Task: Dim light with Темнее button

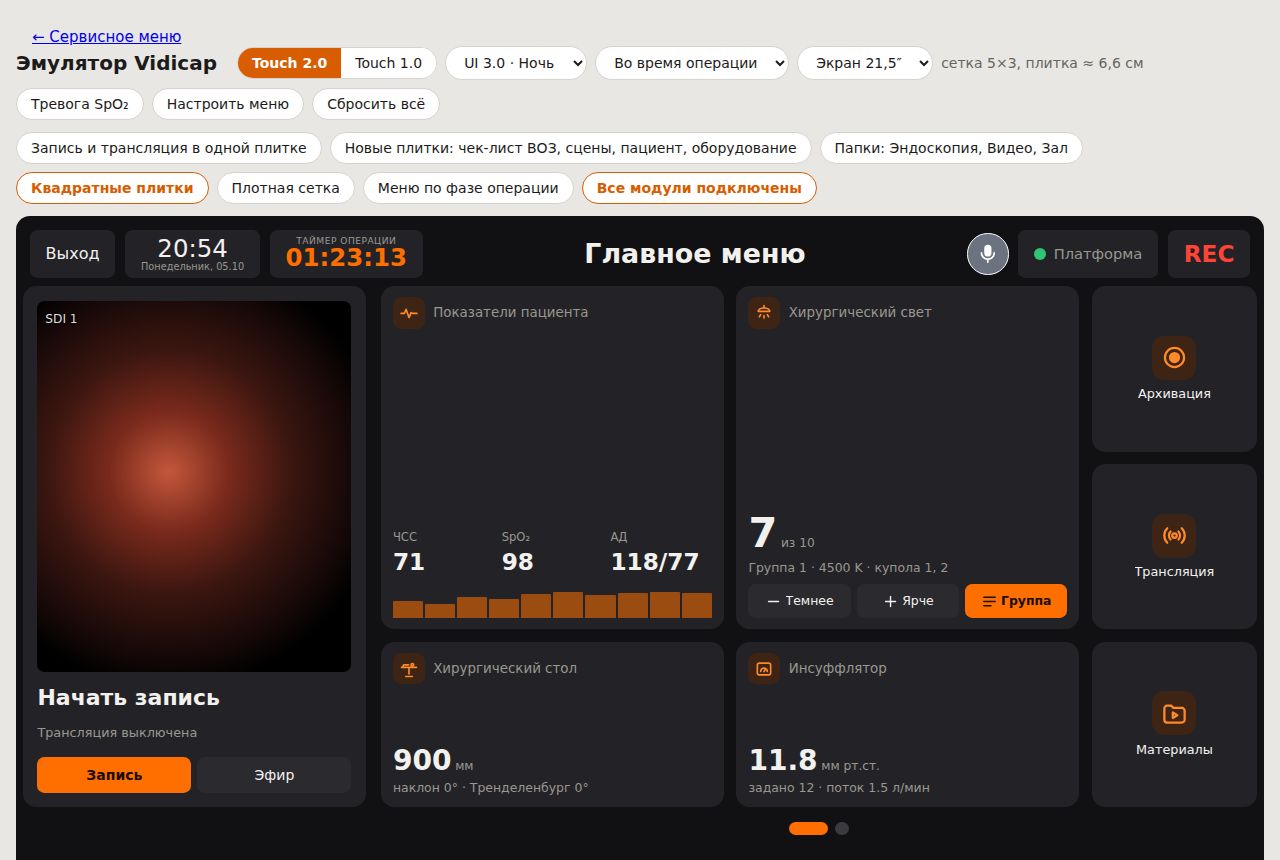Action: 799,601
